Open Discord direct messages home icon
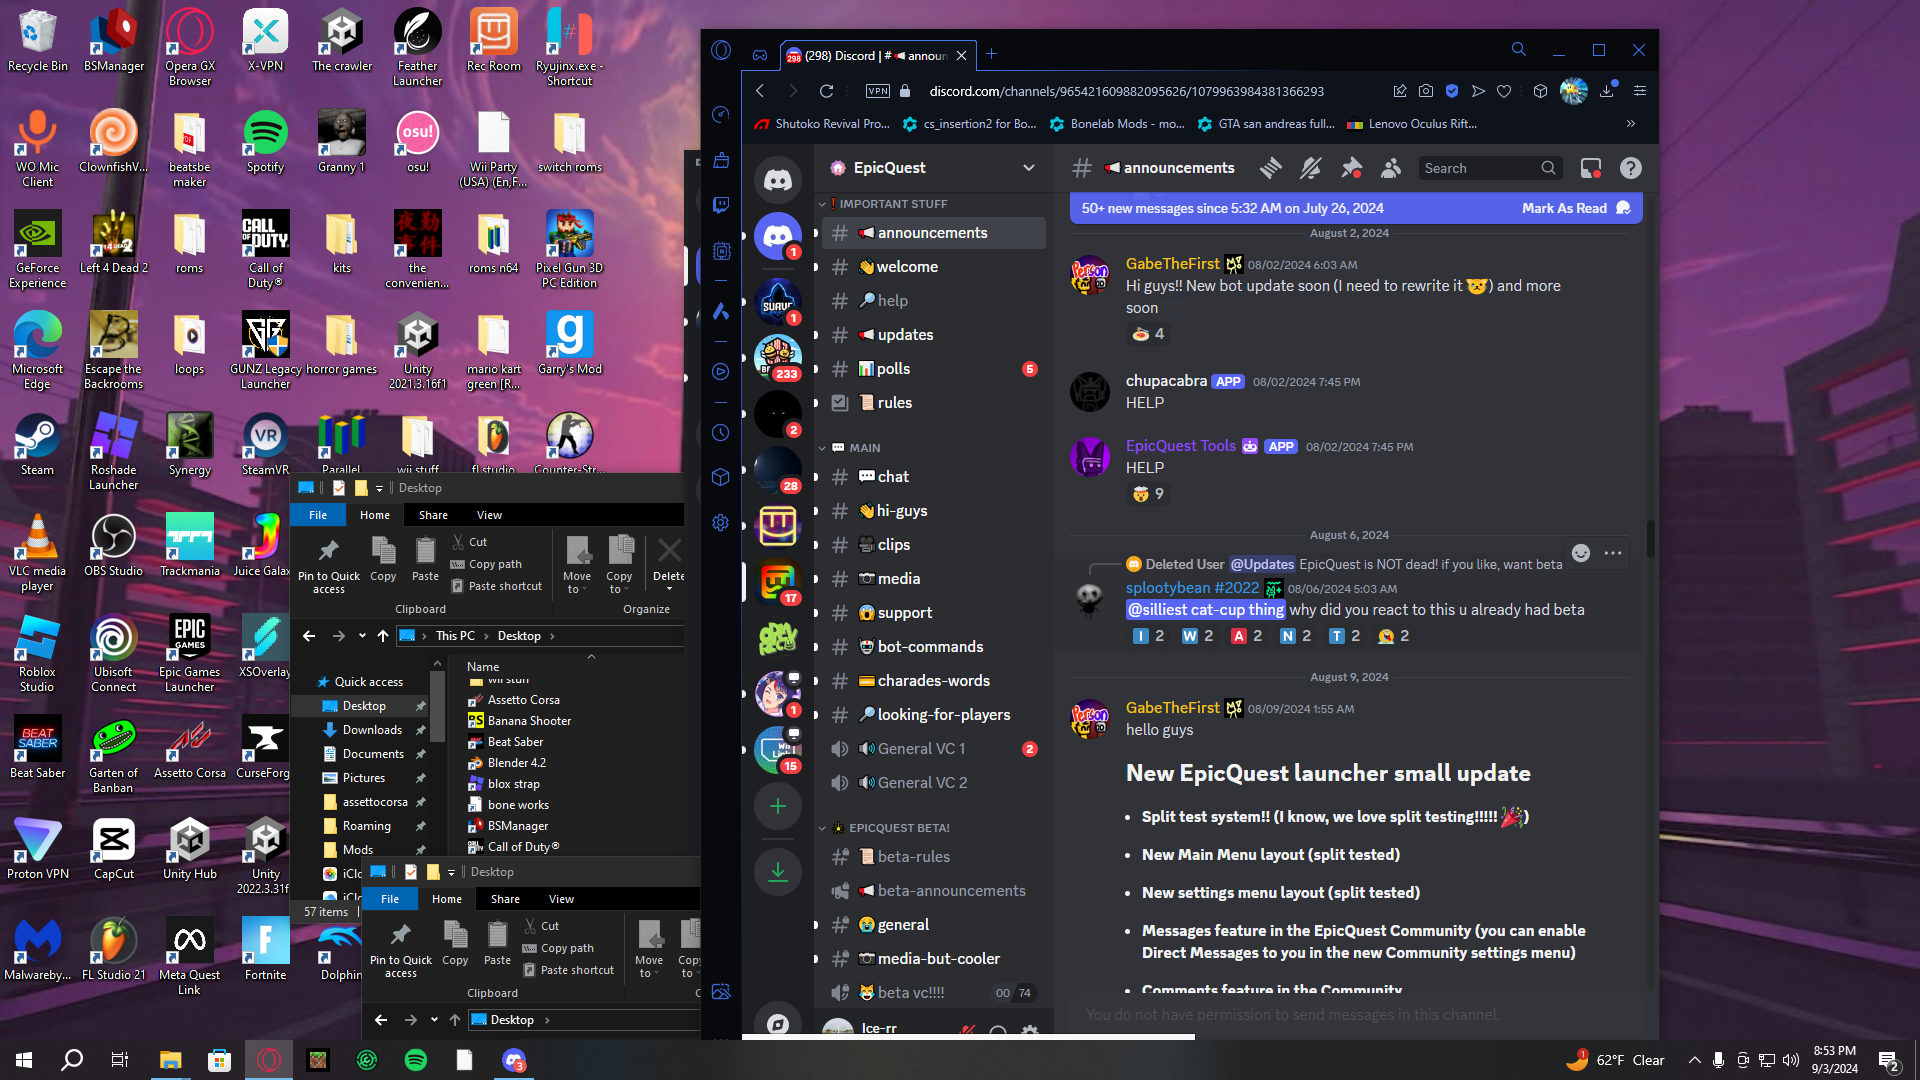The height and width of the screenshot is (1080, 1920). point(778,180)
